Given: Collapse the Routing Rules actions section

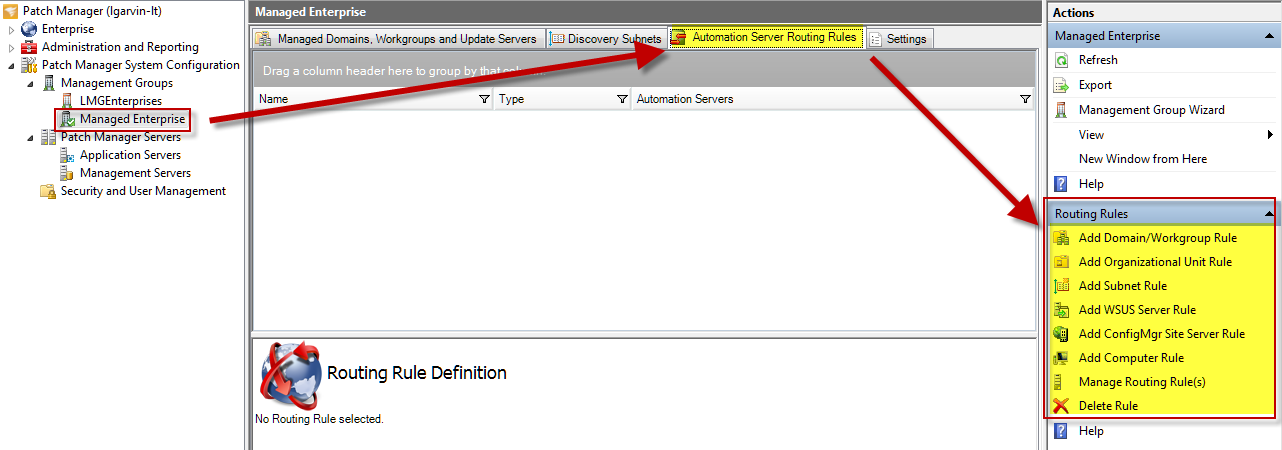Looking at the screenshot, I should (x=1269, y=214).
